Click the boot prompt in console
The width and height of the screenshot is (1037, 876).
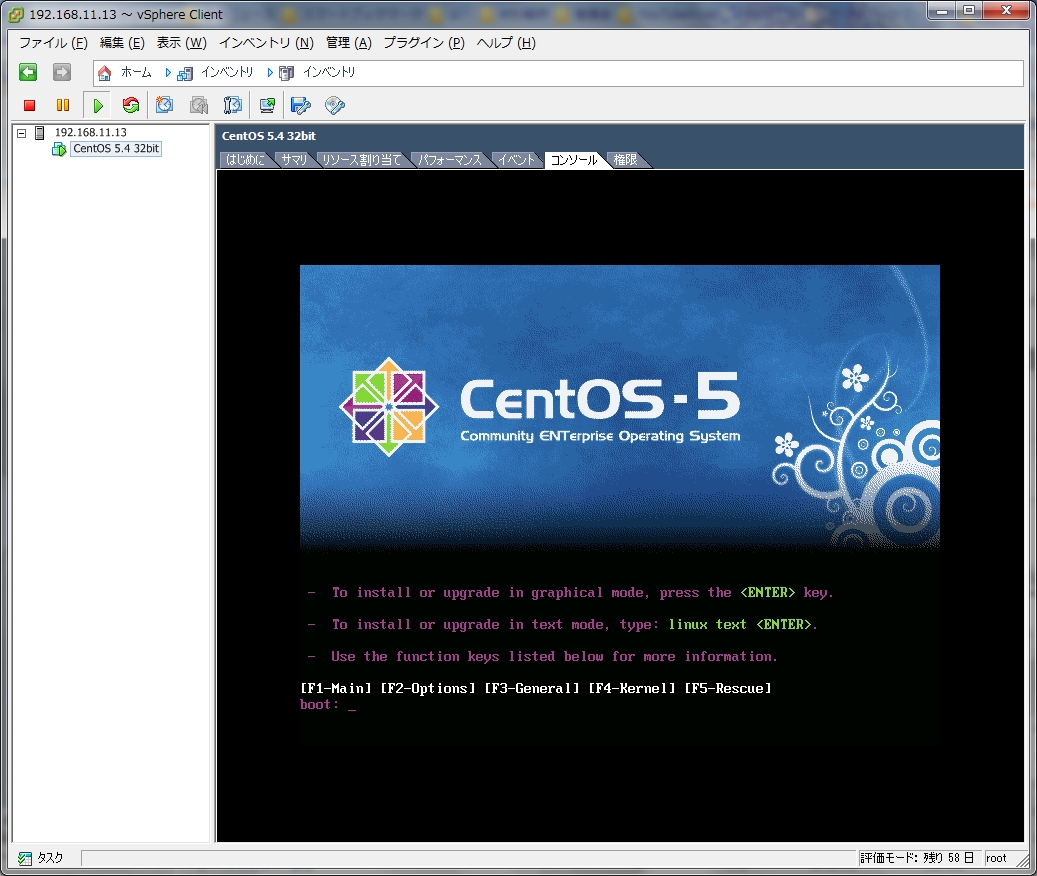click(x=328, y=705)
